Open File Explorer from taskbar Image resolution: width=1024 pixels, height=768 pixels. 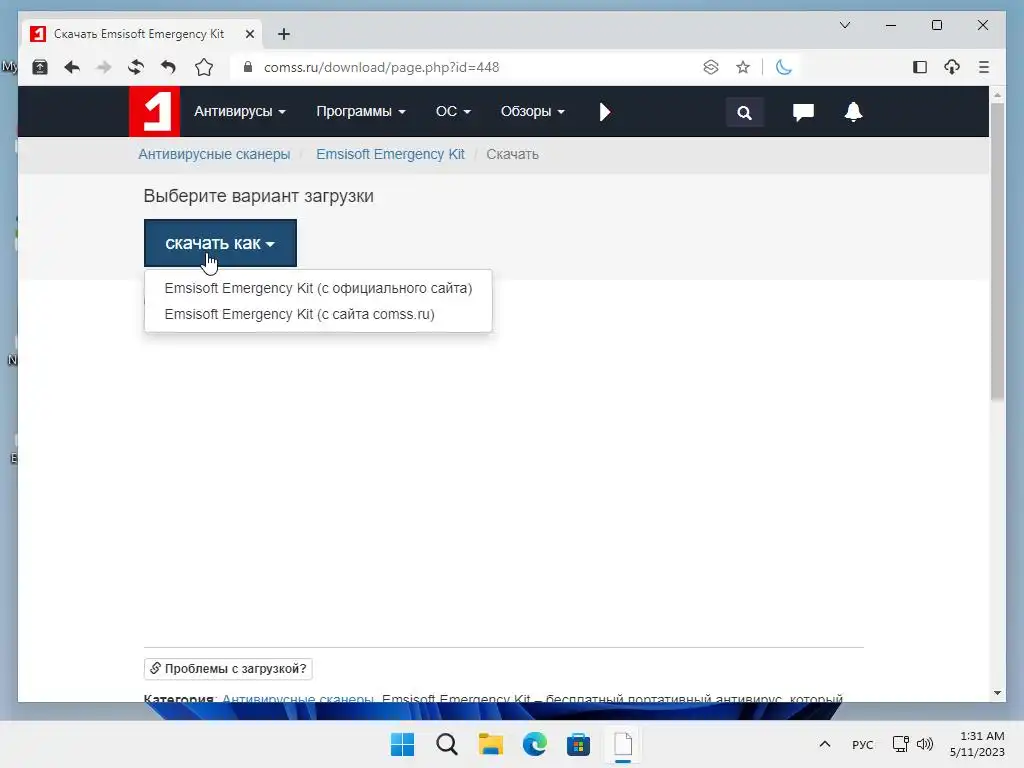490,744
